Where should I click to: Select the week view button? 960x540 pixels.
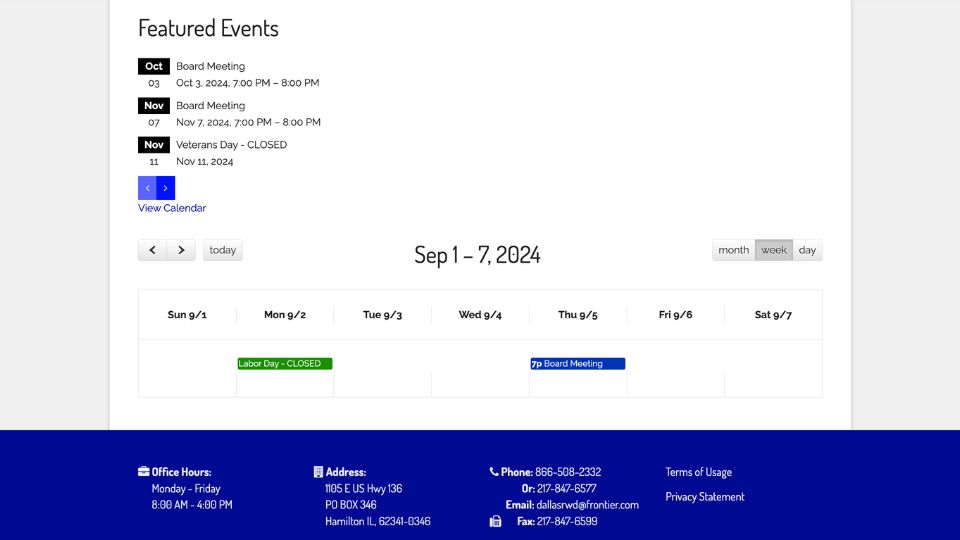tap(774, 250)
